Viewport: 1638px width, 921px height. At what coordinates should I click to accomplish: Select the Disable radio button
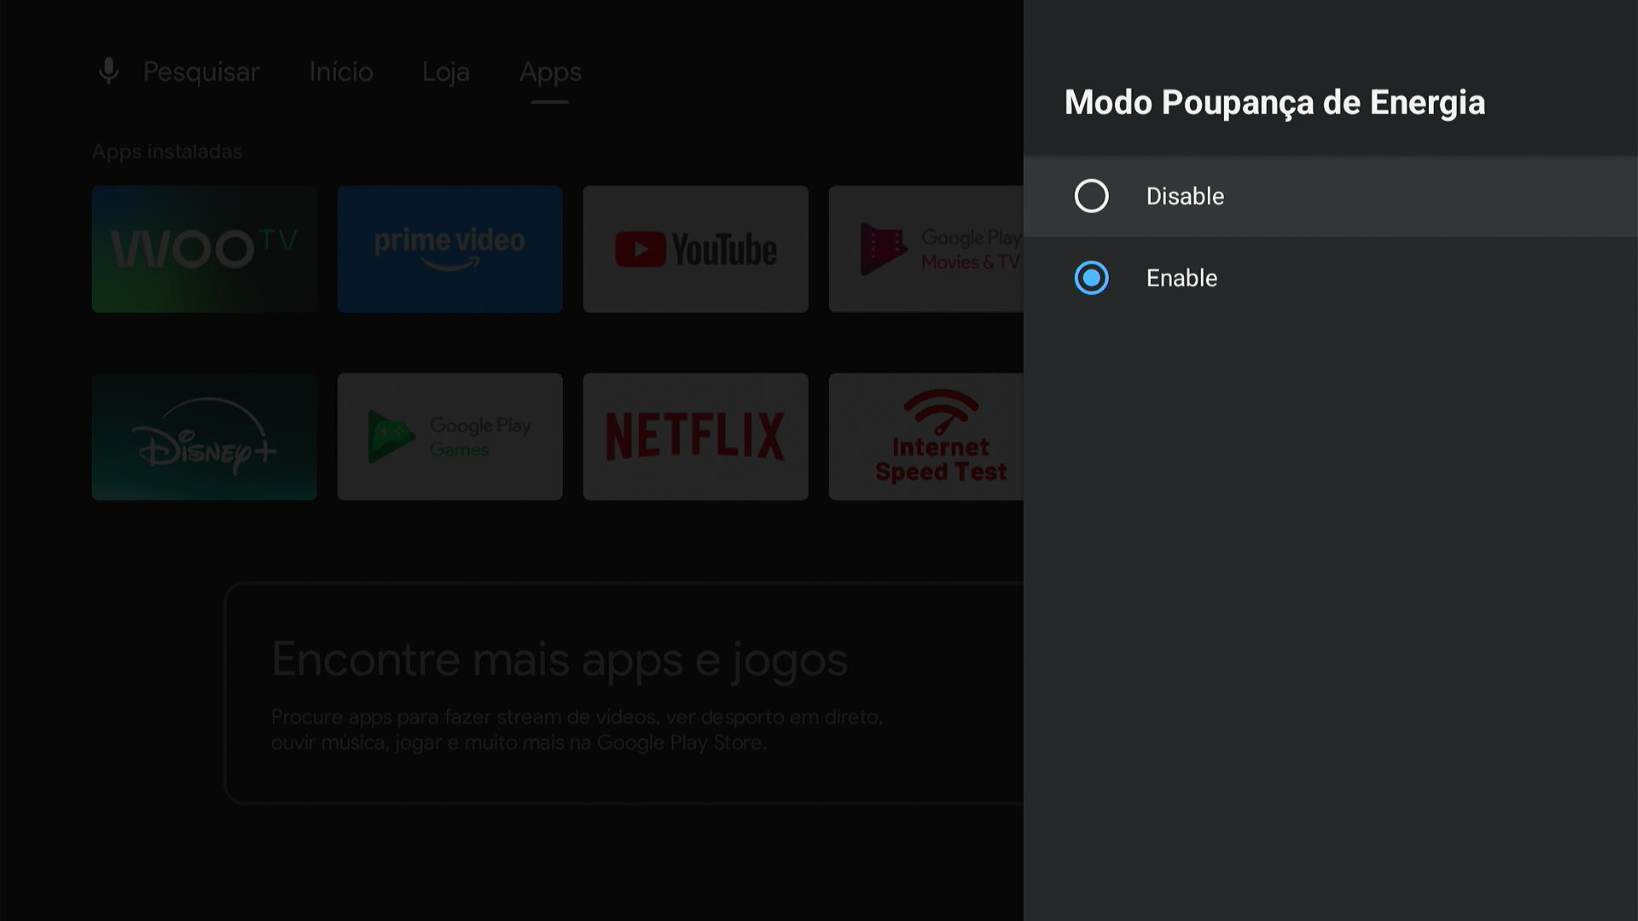tap(1091, 196)
